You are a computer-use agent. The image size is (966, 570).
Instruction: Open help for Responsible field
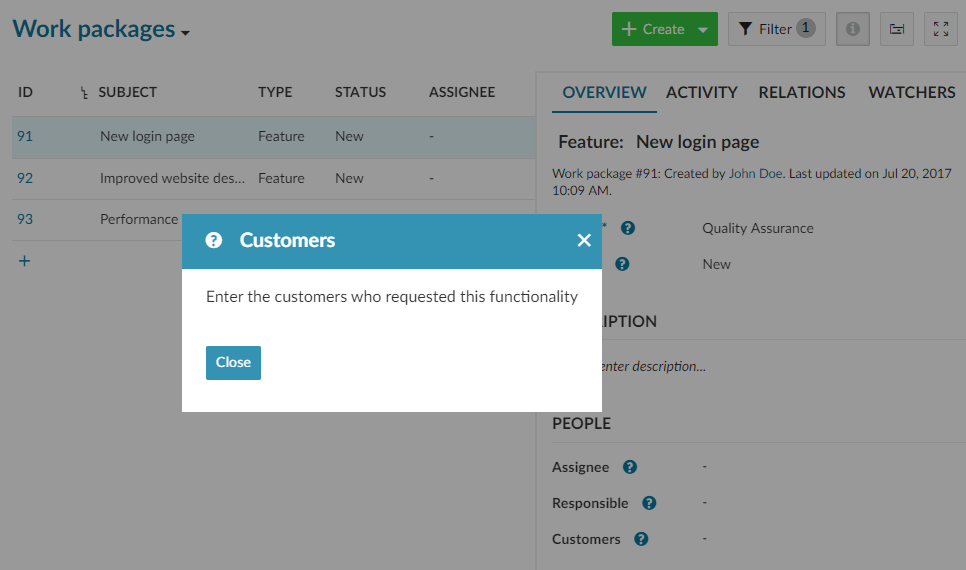649,503
